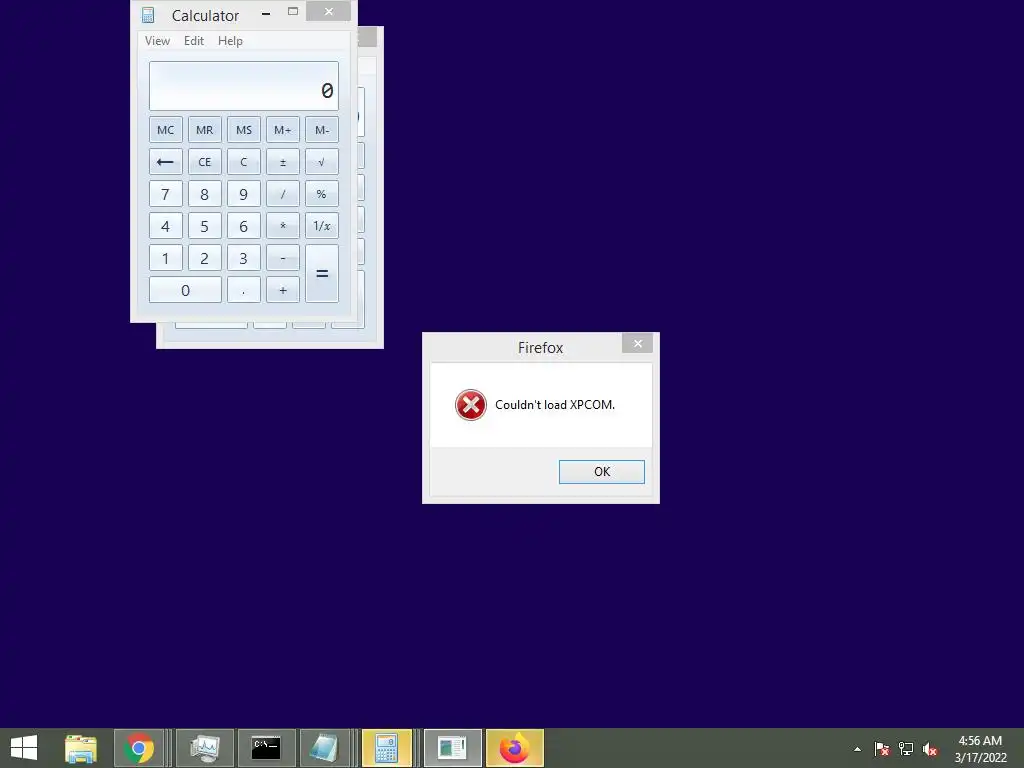Click the M+ memory add key

pos(283,129)
